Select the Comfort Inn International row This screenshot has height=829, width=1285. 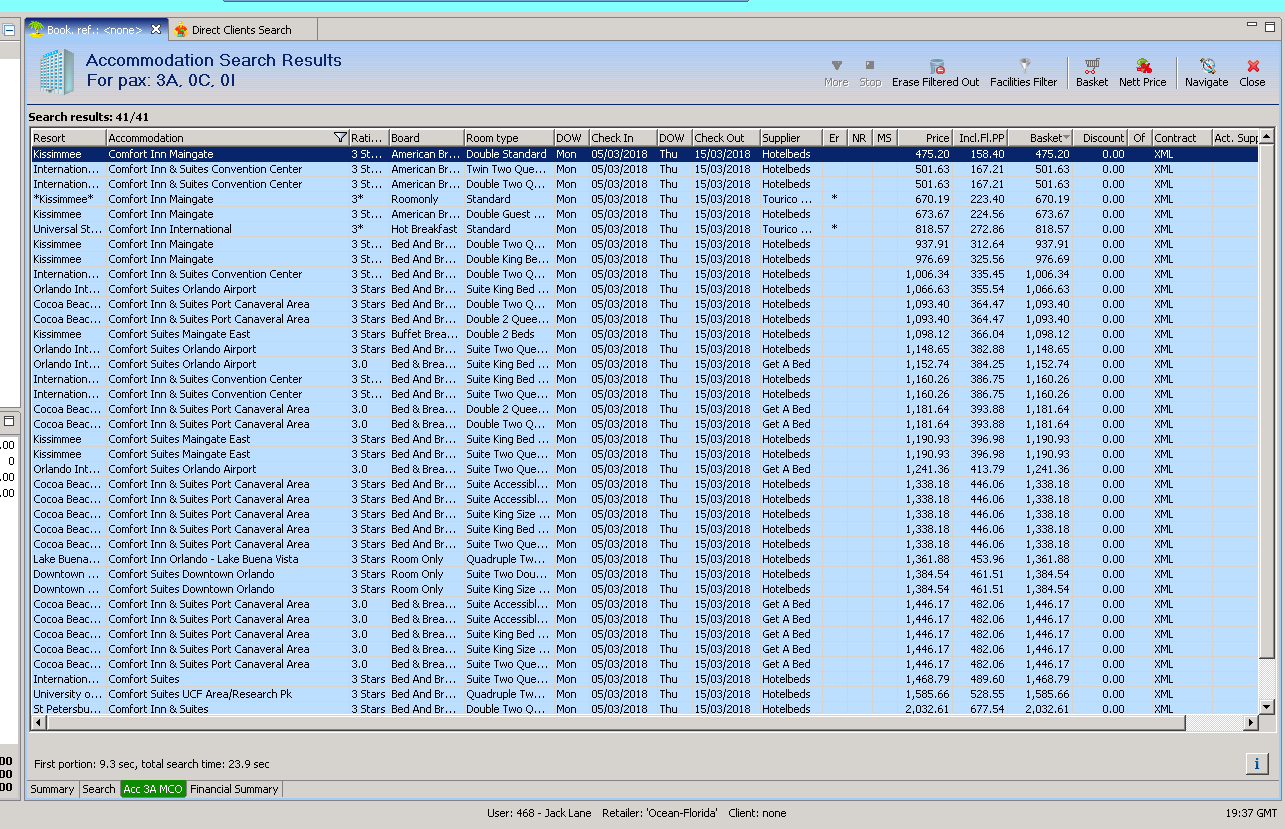point(644,229)
